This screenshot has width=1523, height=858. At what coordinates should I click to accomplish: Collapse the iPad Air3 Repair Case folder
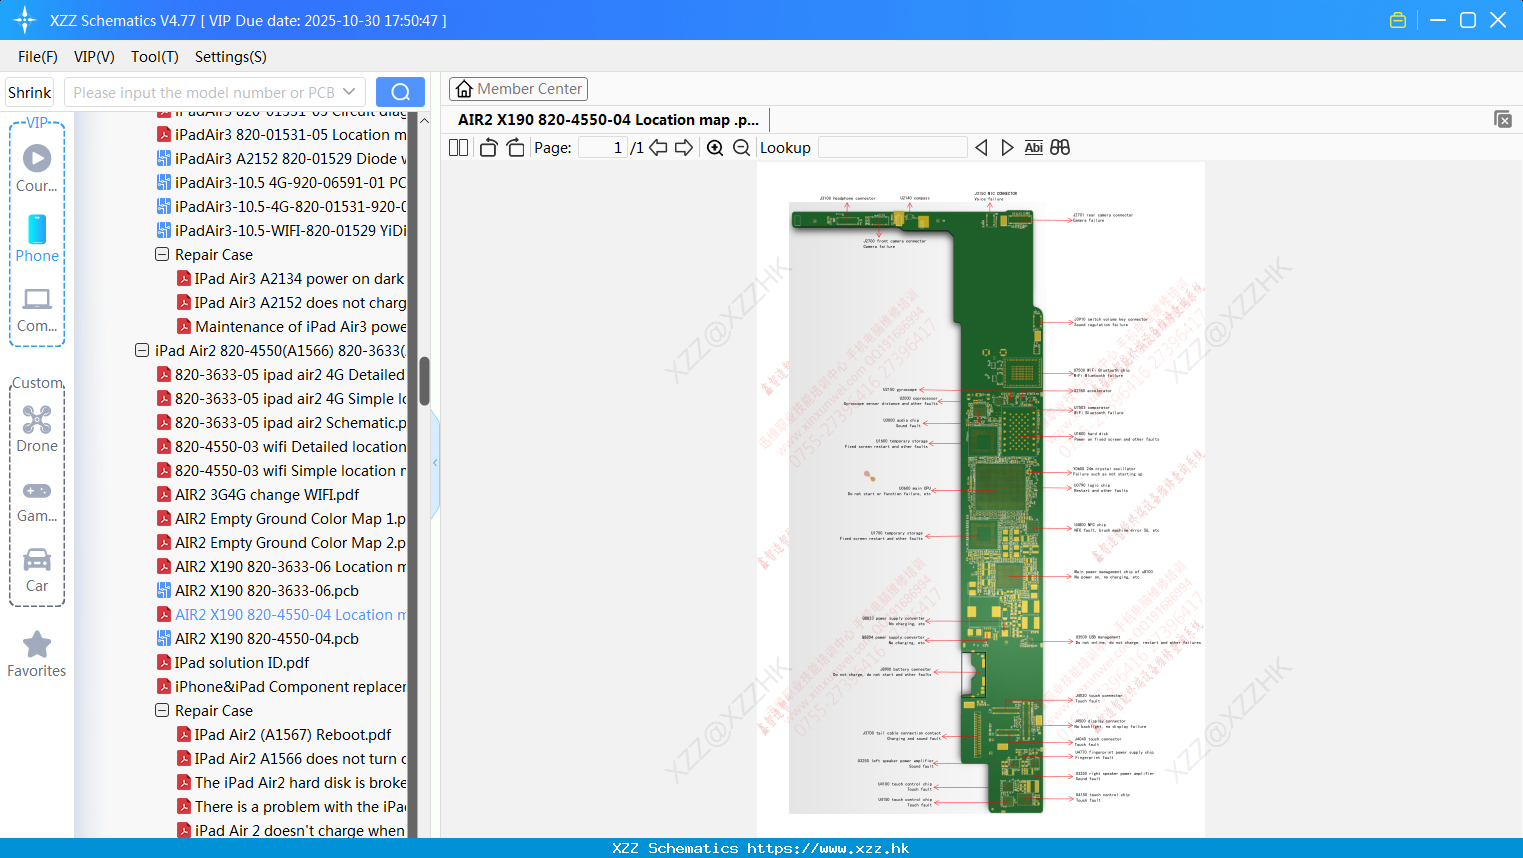(162, 255)
